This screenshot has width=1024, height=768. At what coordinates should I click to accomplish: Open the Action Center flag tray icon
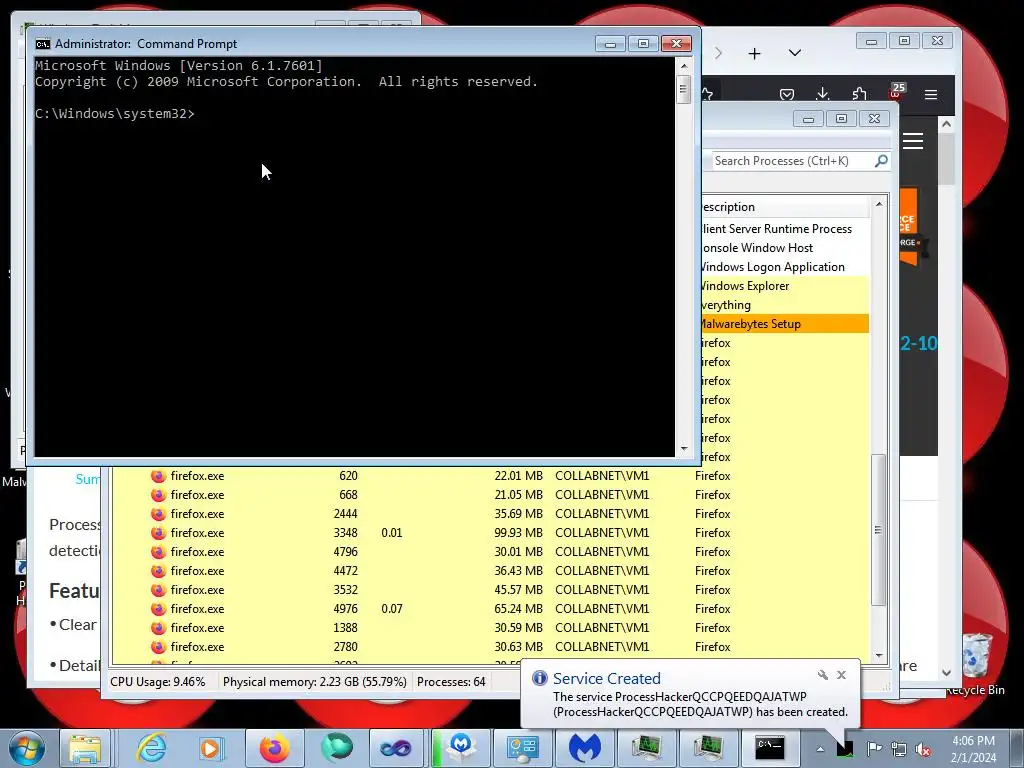874,749
